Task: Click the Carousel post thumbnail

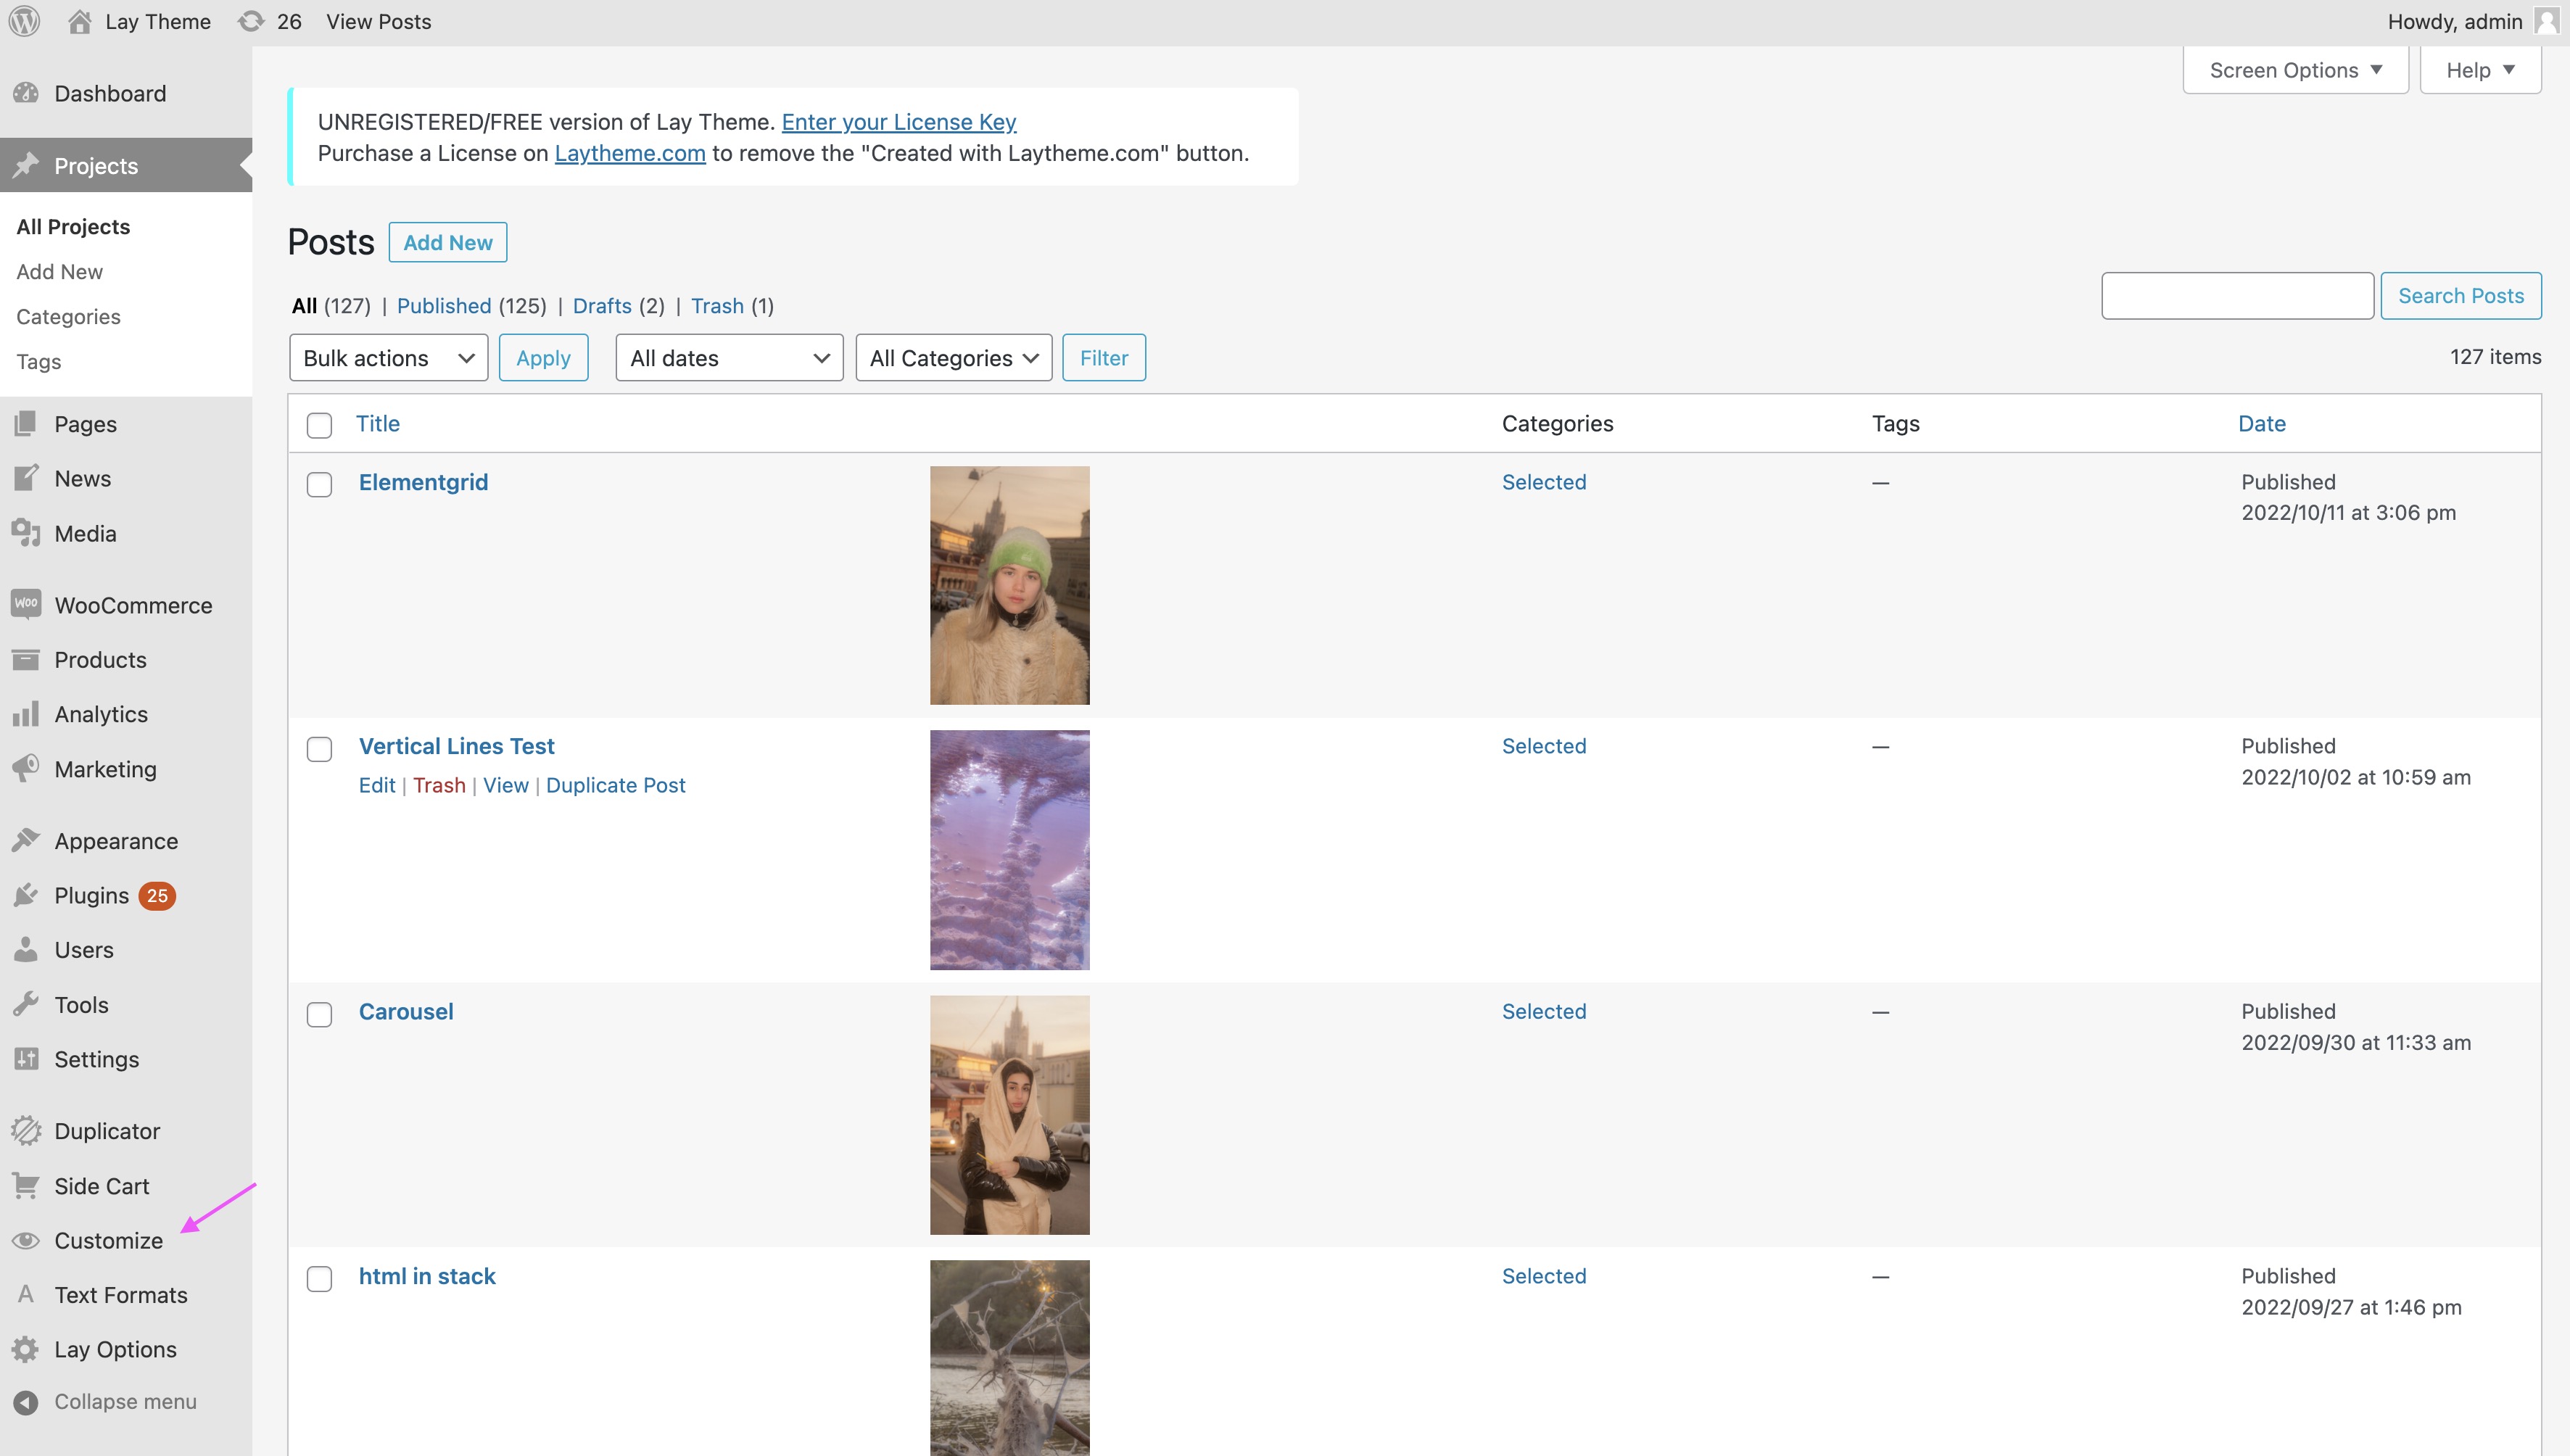Action: pyautogui.click(x=1009, y=1114)
